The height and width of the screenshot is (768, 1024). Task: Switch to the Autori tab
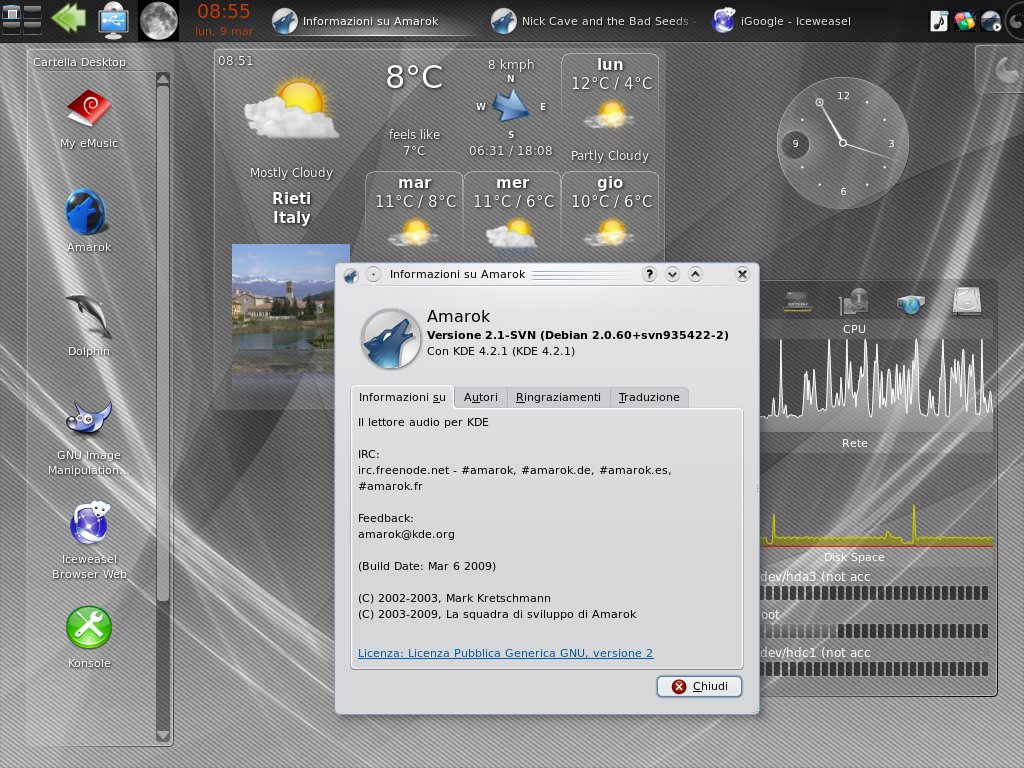click(481, 397)
